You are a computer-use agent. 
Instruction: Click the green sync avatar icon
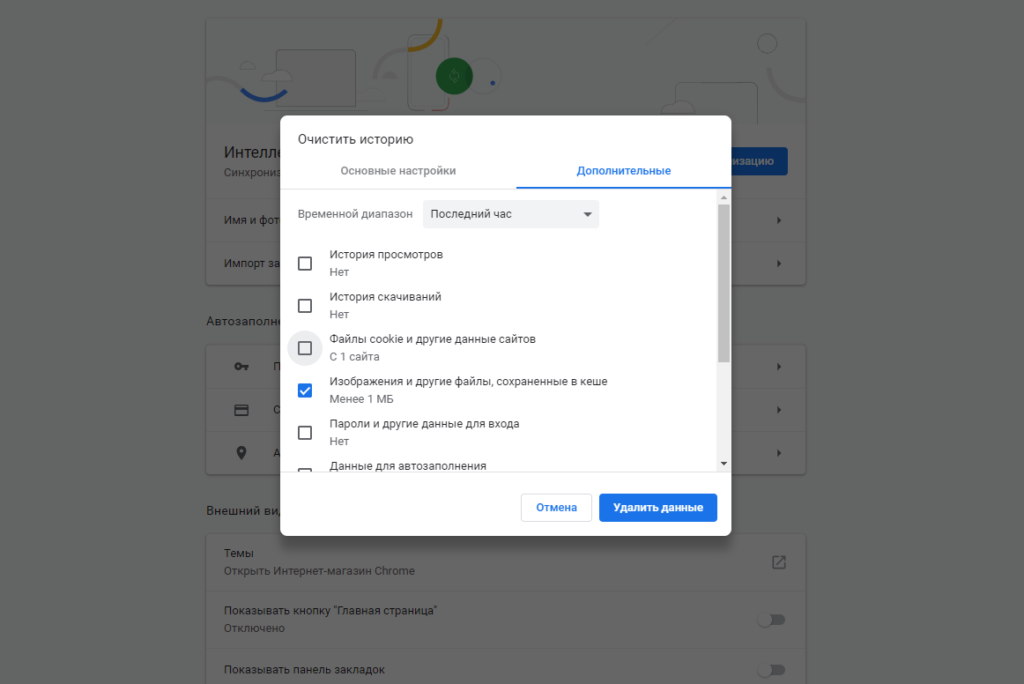click(454, 77)
